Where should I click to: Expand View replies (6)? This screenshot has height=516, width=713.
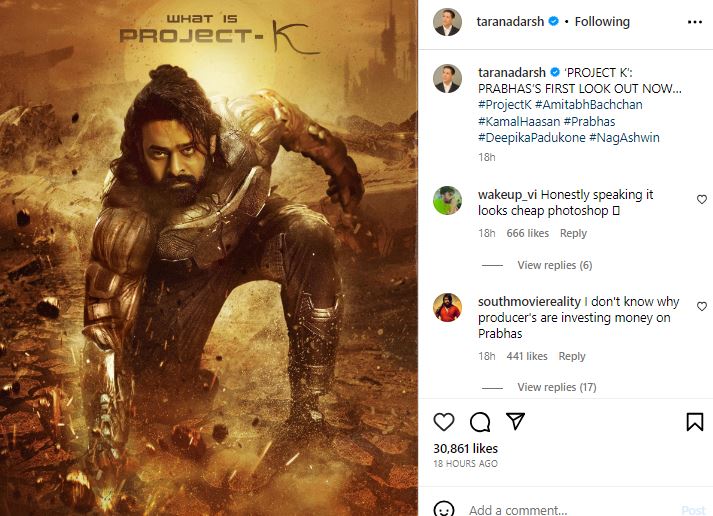point(554,265)
